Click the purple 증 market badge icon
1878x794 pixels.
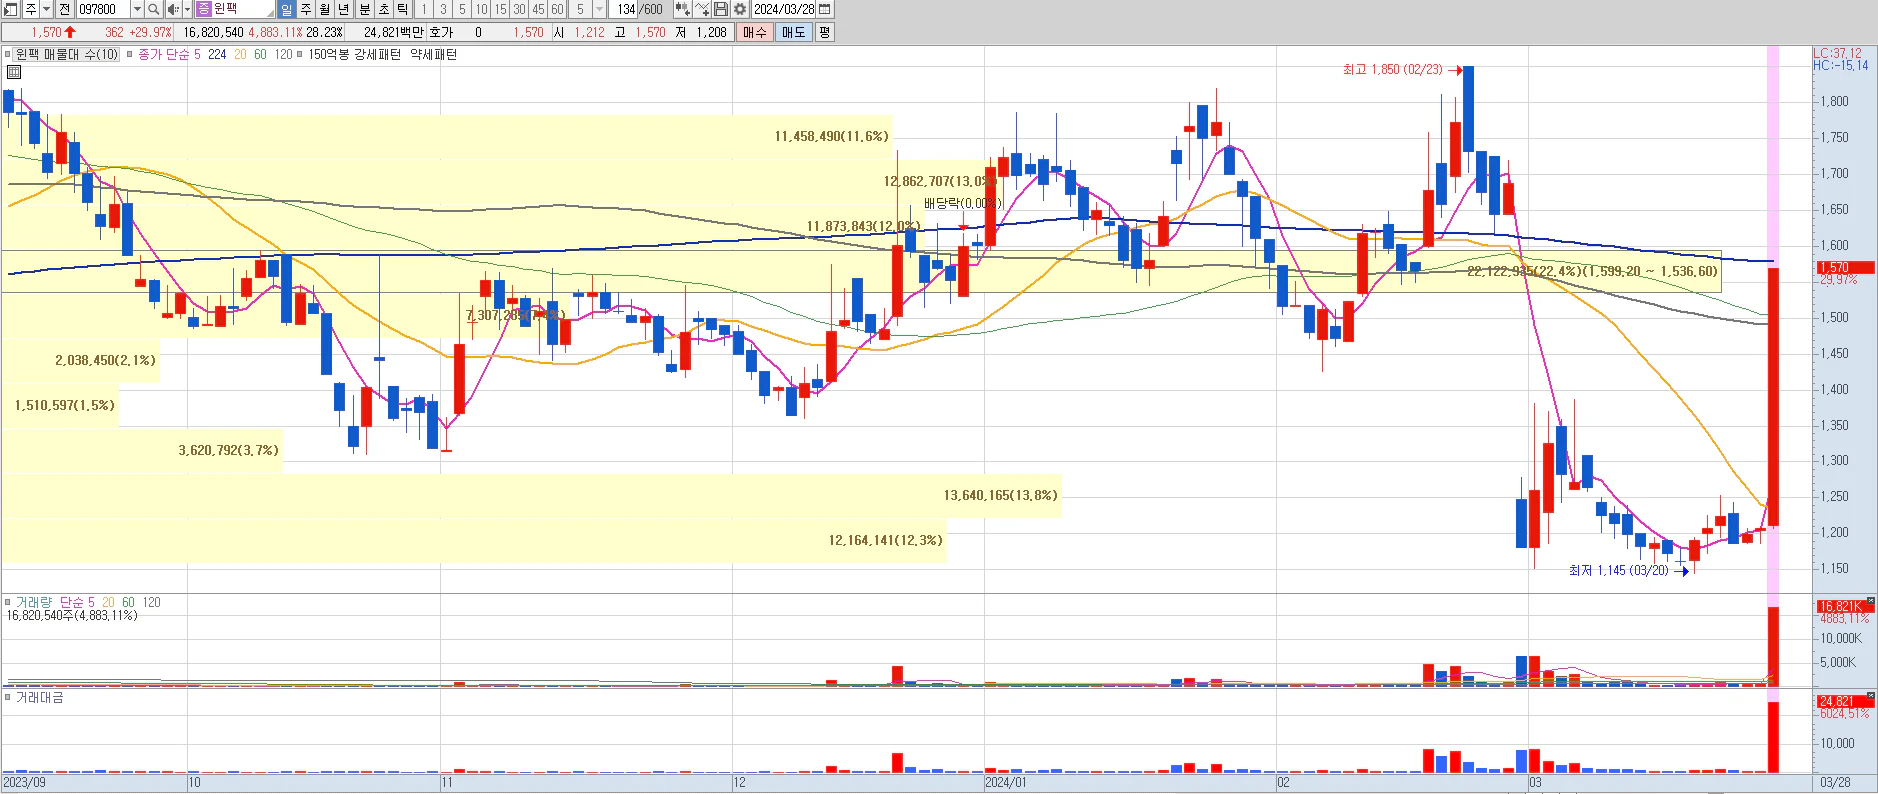(203, 9)
